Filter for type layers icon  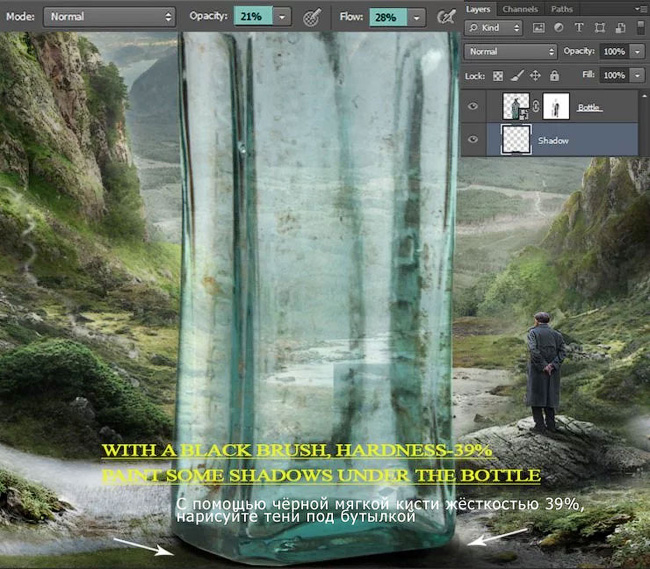[579, 28]
